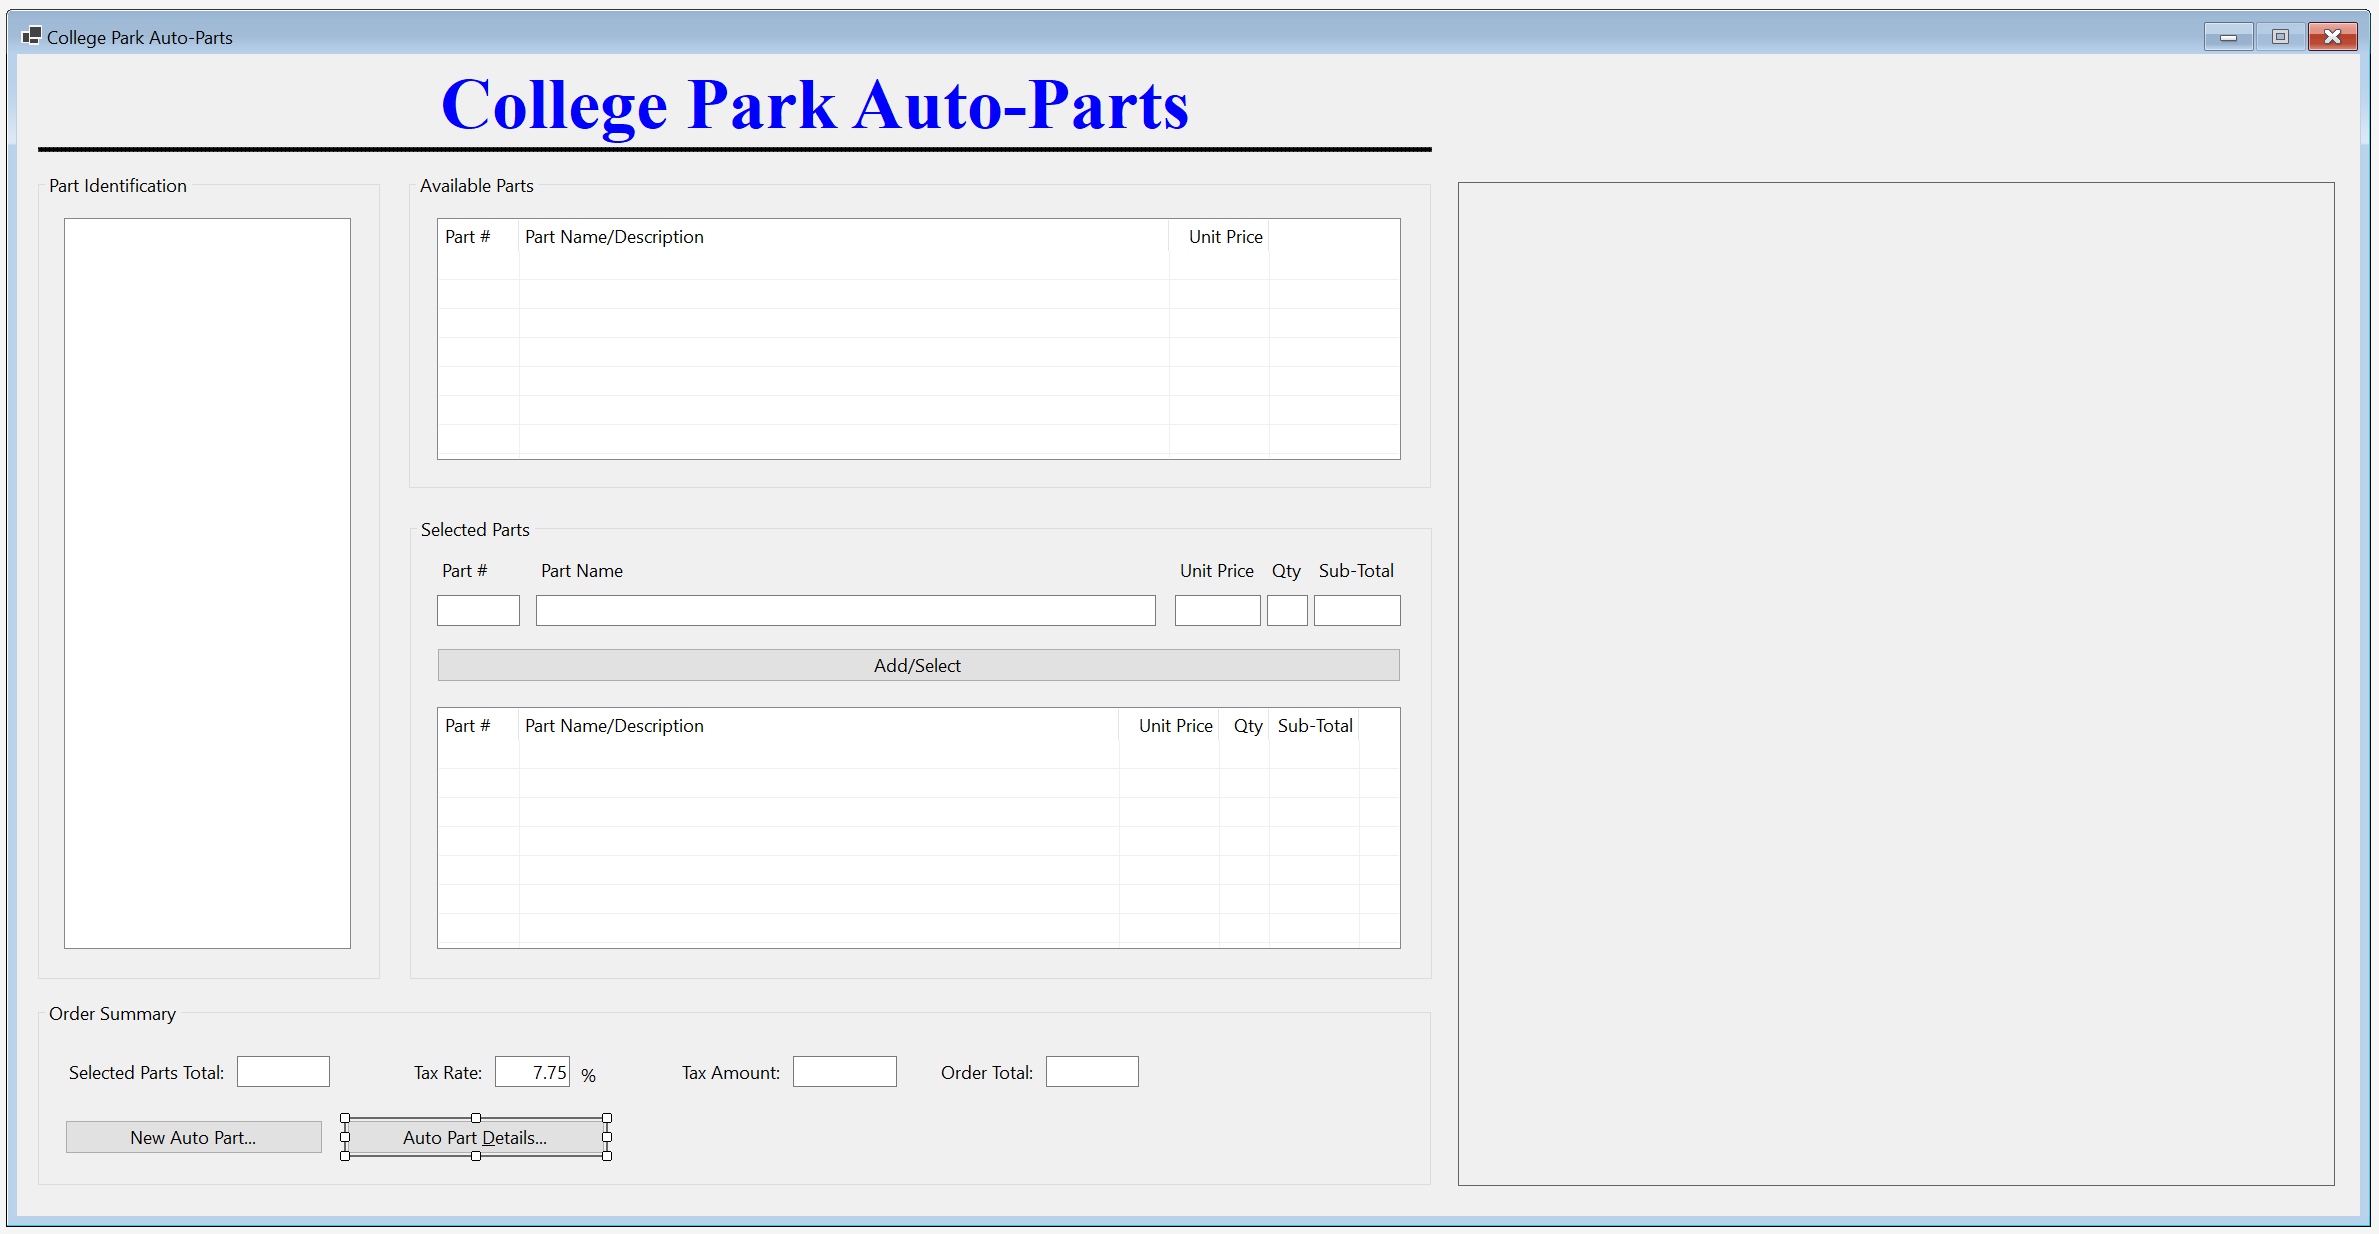Click the Selected Parts group caption
The image size is (2379, 1234).
tap(475, 529)
